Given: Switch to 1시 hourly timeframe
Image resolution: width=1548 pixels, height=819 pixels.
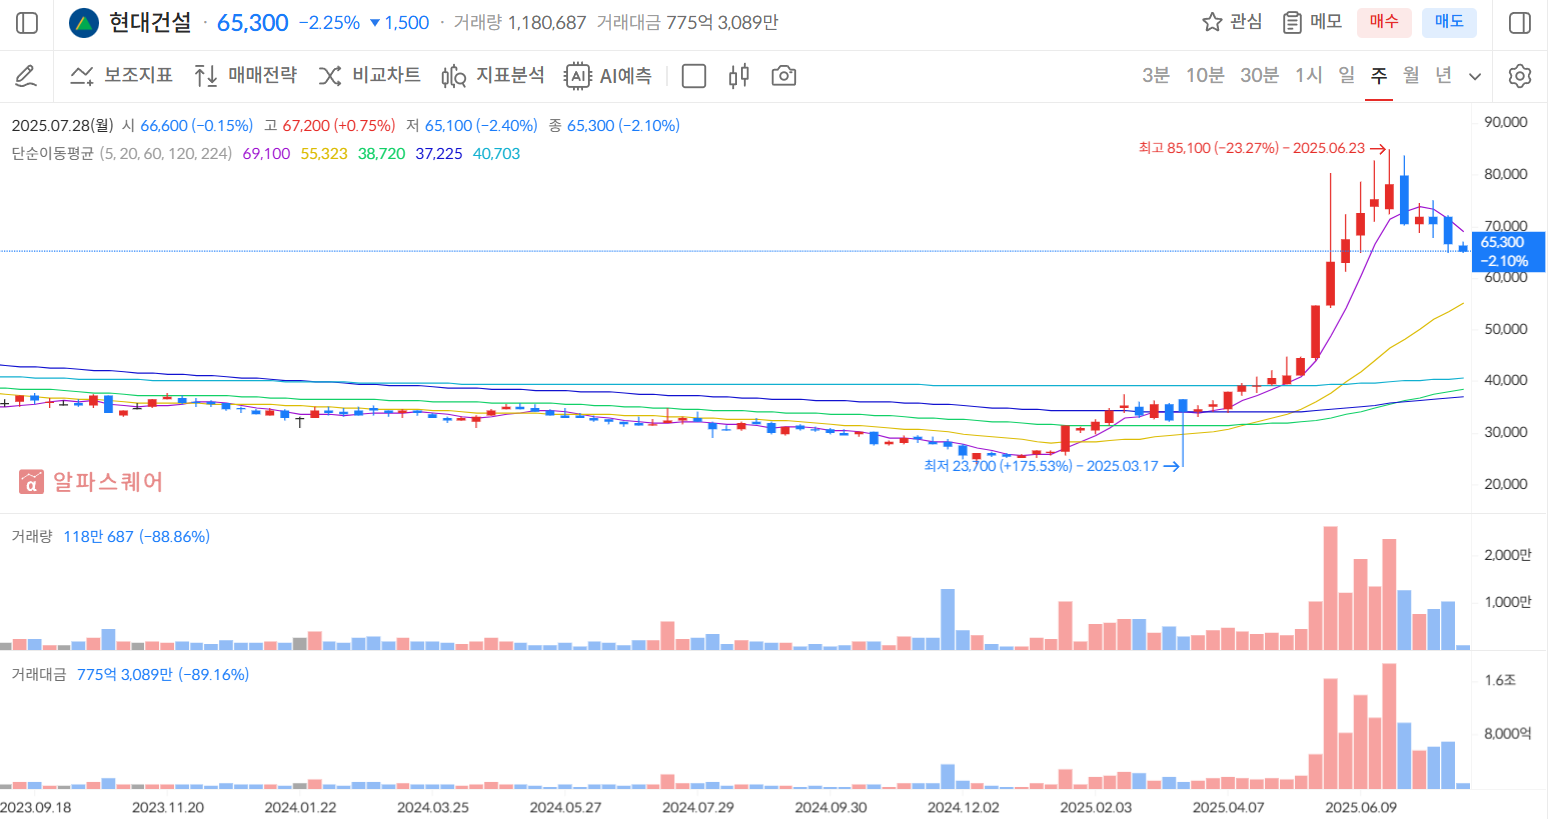Looking at the screenshot, I should 1308,76.
